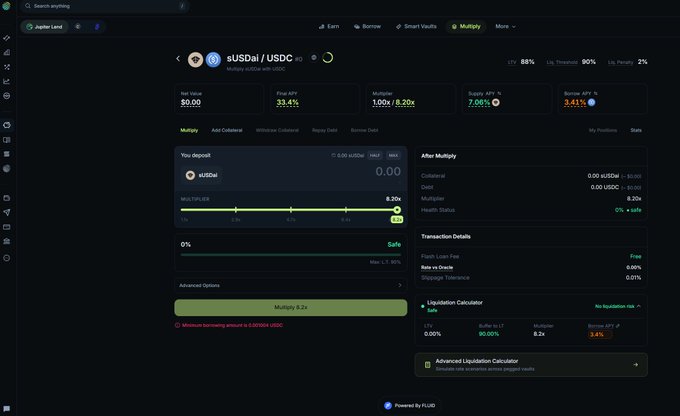680x416 pixels.
Task: Click the 33.4% Final APY value
Action: coord(287,102)
